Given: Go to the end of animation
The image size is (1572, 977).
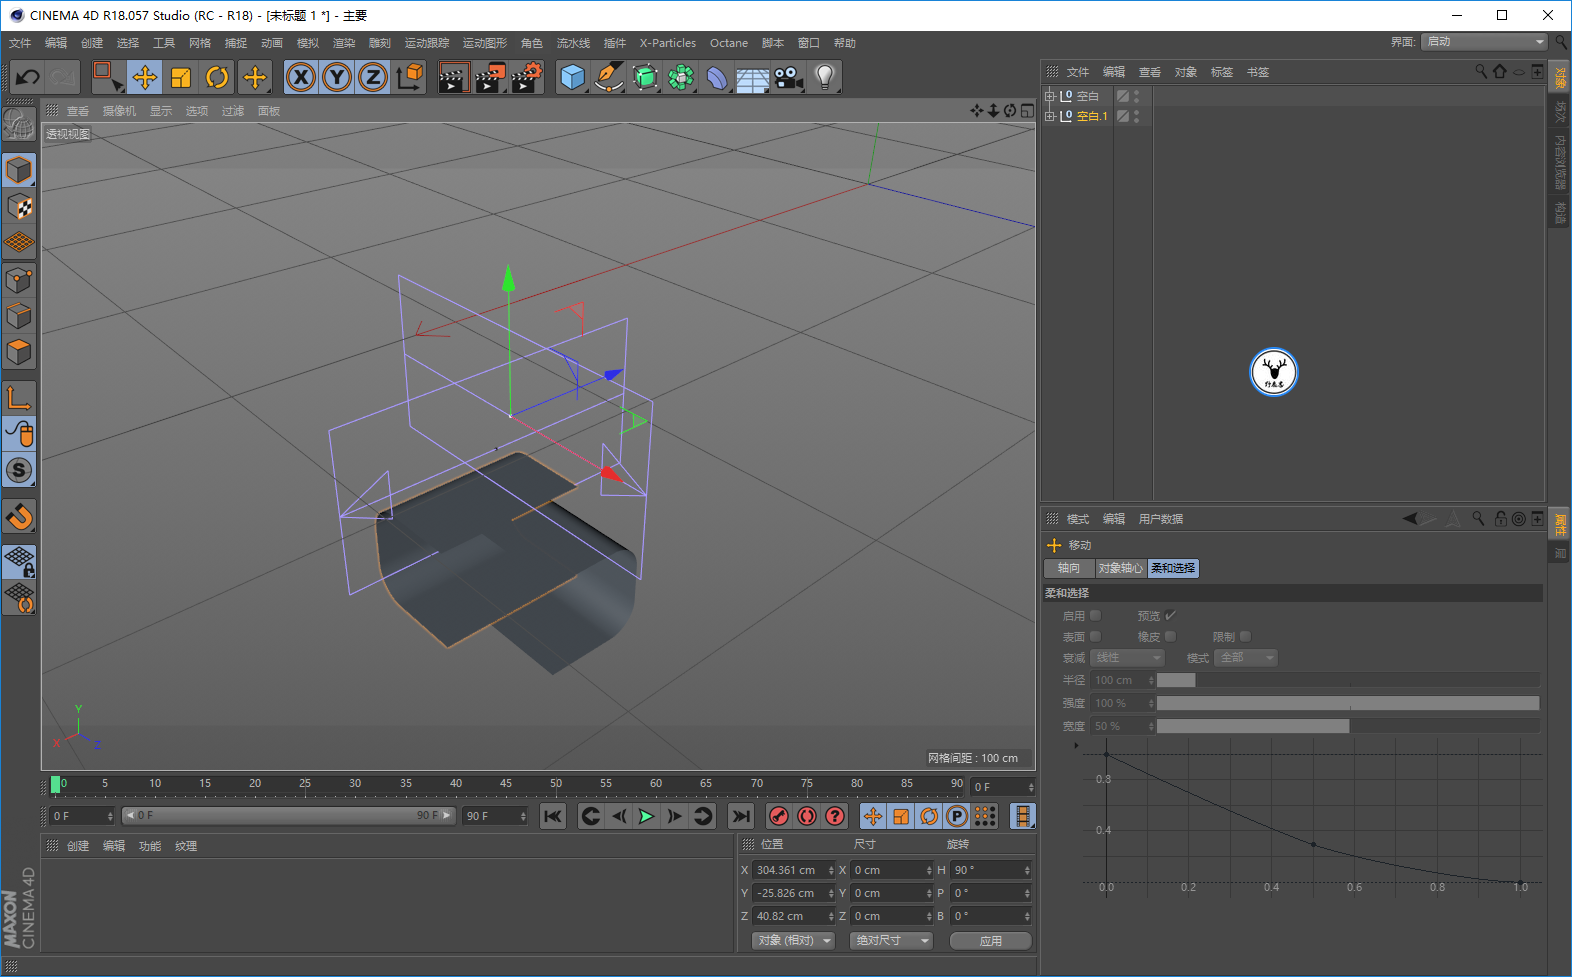Looking at the screenshot, I should [x=740, y=817].
